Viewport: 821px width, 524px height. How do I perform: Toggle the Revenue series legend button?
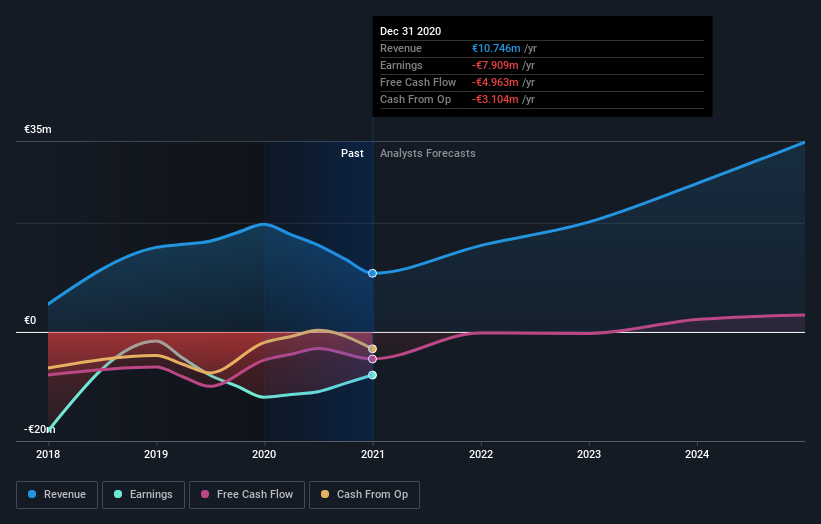coord(57,495)
